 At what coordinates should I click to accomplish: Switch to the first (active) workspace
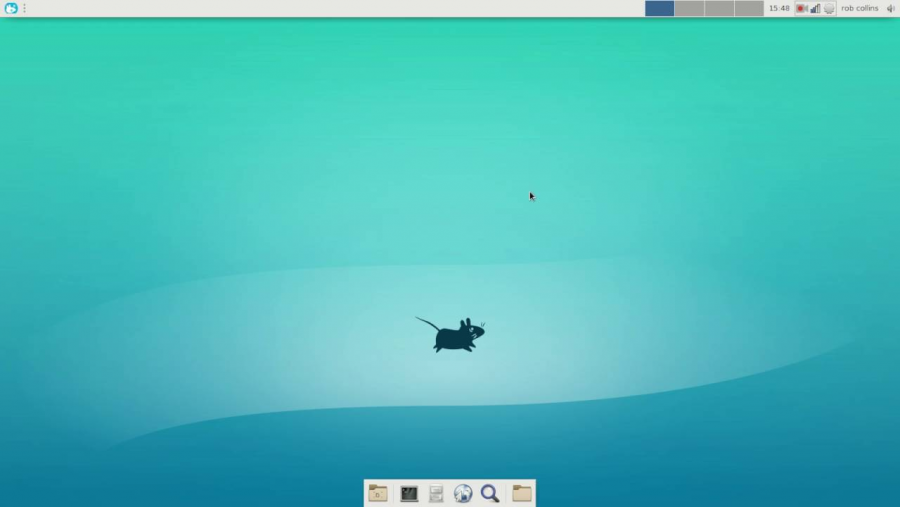(x=659, y=8)
